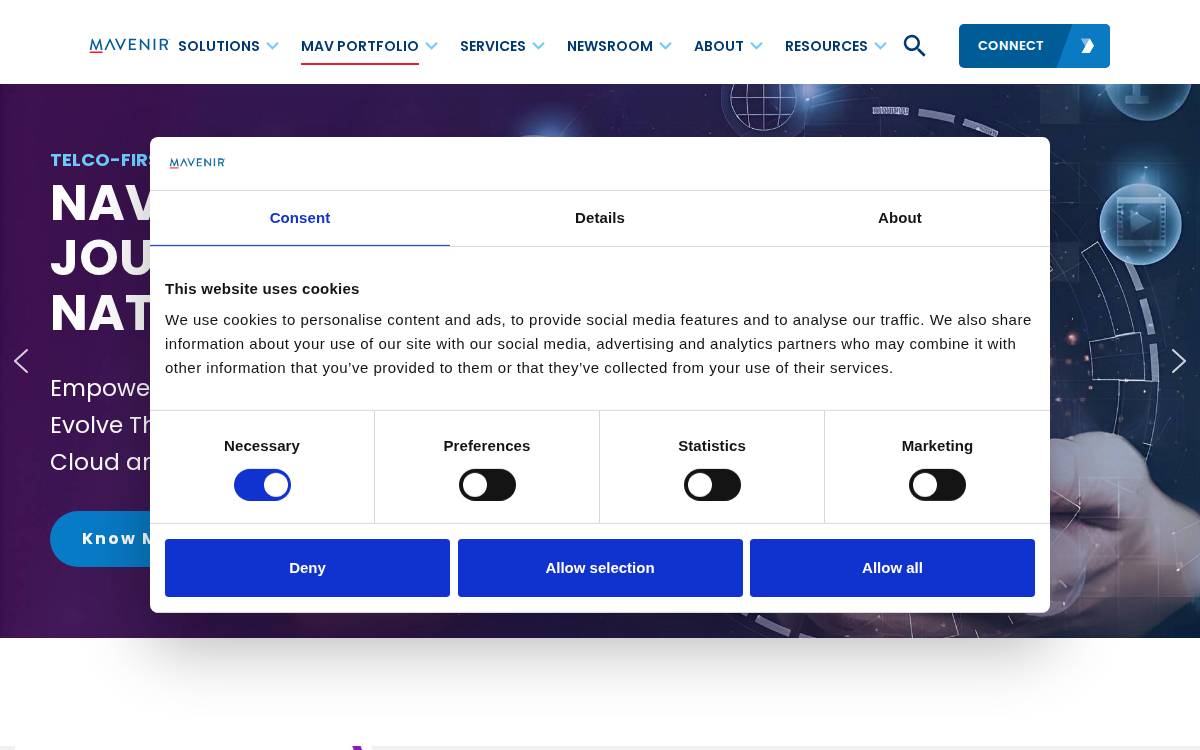Expand the About menu chevron

756,46
